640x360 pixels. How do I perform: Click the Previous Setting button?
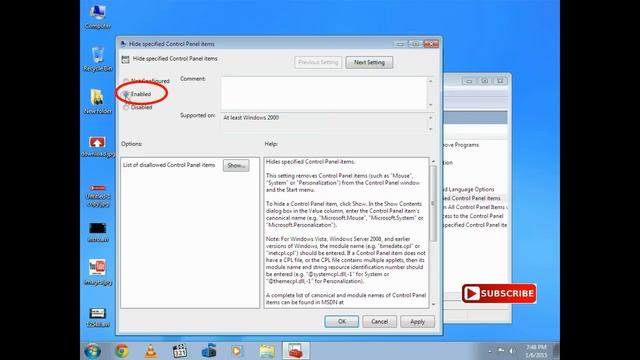pyautogui.click(x=318, y=62)
